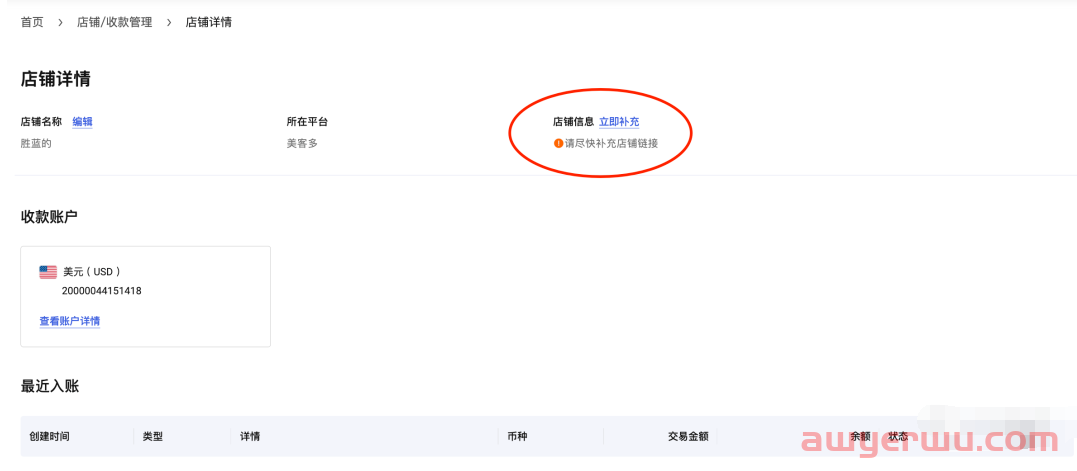Click 所在平台 field label
The image size is (1077, 471).
coord(307,122)
